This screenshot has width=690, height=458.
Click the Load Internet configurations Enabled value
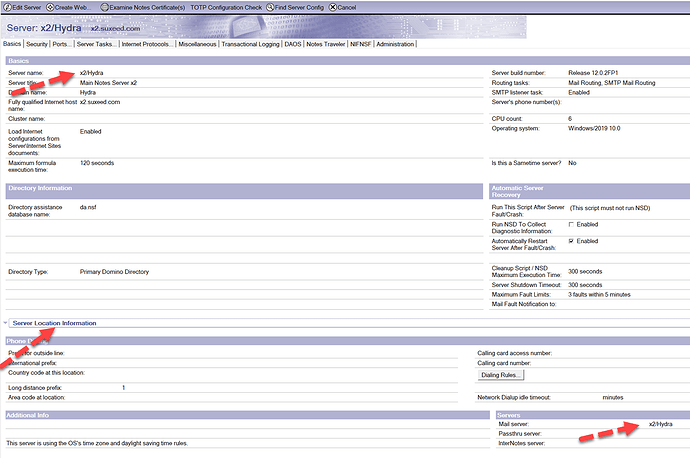[x=90, y=131]
